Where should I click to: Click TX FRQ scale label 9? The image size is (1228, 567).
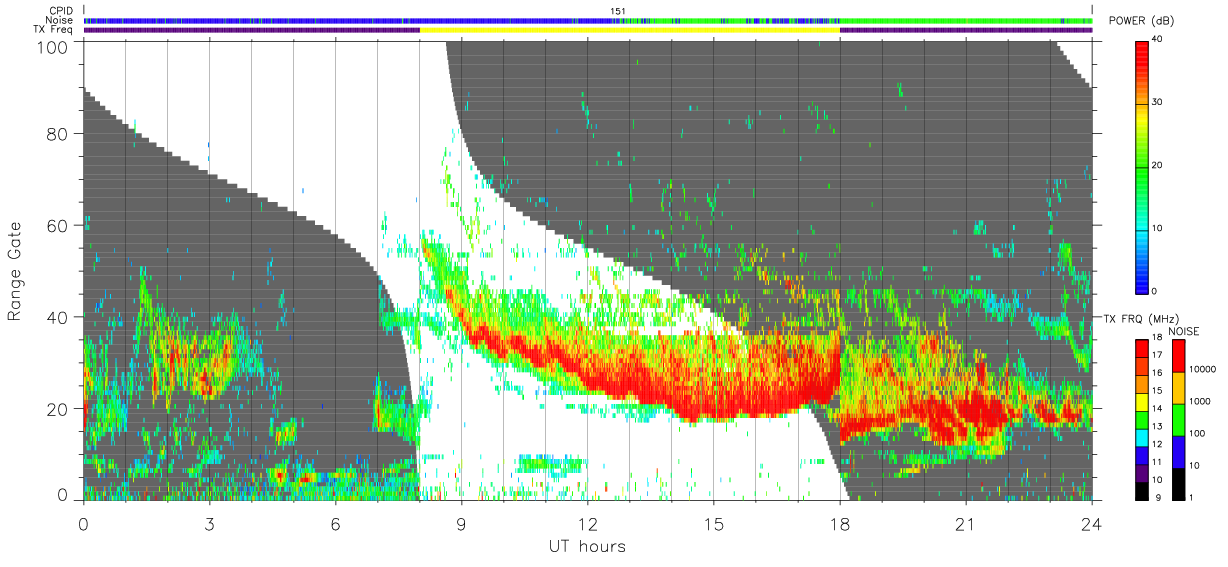click(1160, 497)
